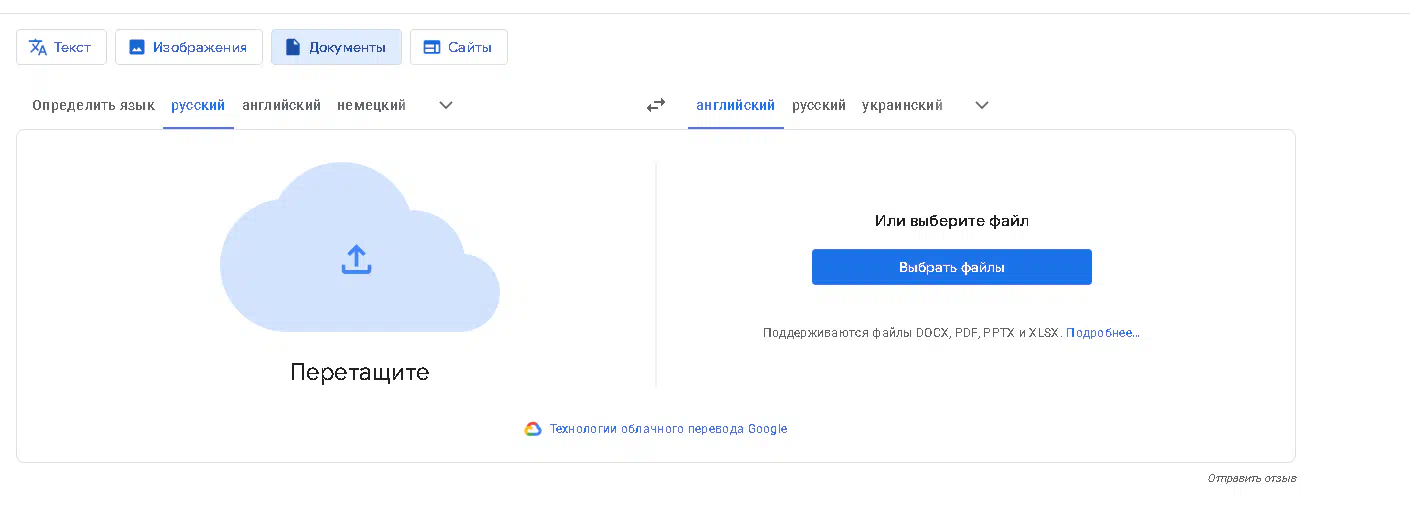Screen dimensions: 1410x518
Task: Switch to the Изображения tab
Action: click(x=189, y=47)
